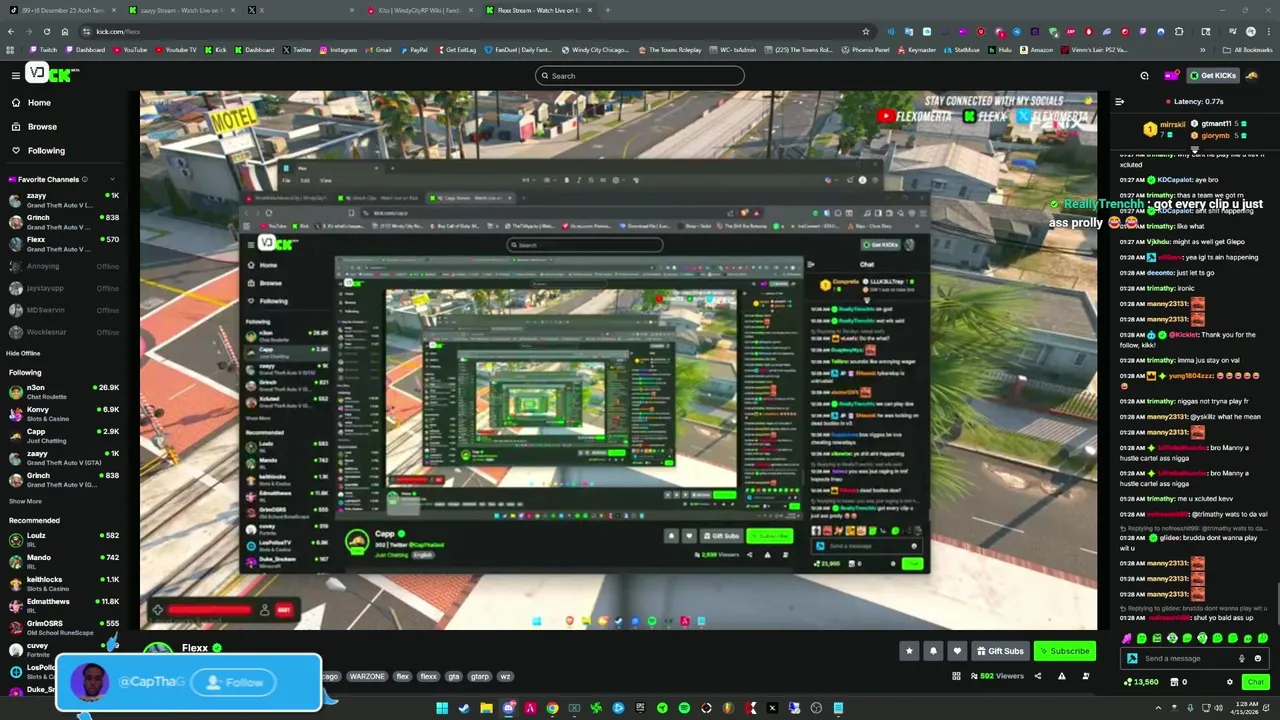Click the WARZONE stream tag
Viewport: 1280px width, 720px height.
(367, 676)
